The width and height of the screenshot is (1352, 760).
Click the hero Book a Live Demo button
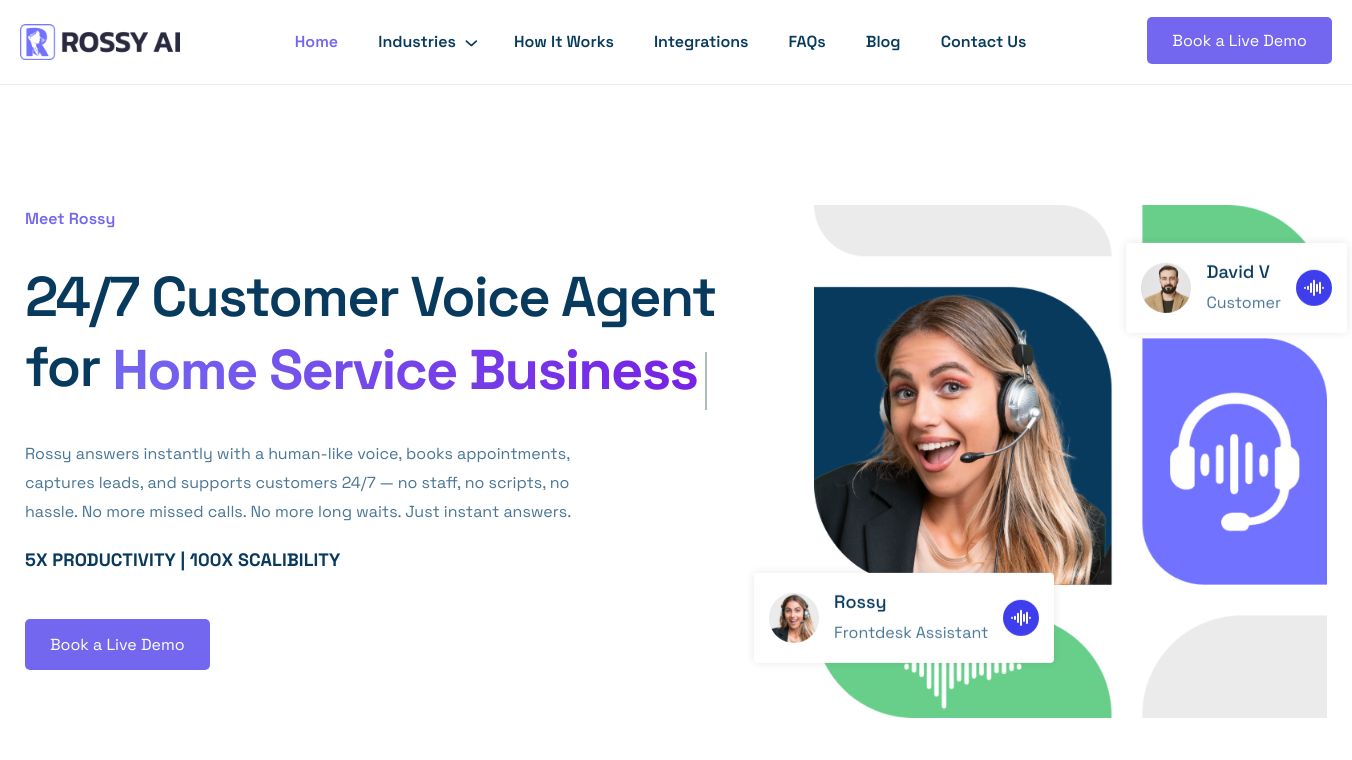[x=117, y=644]
